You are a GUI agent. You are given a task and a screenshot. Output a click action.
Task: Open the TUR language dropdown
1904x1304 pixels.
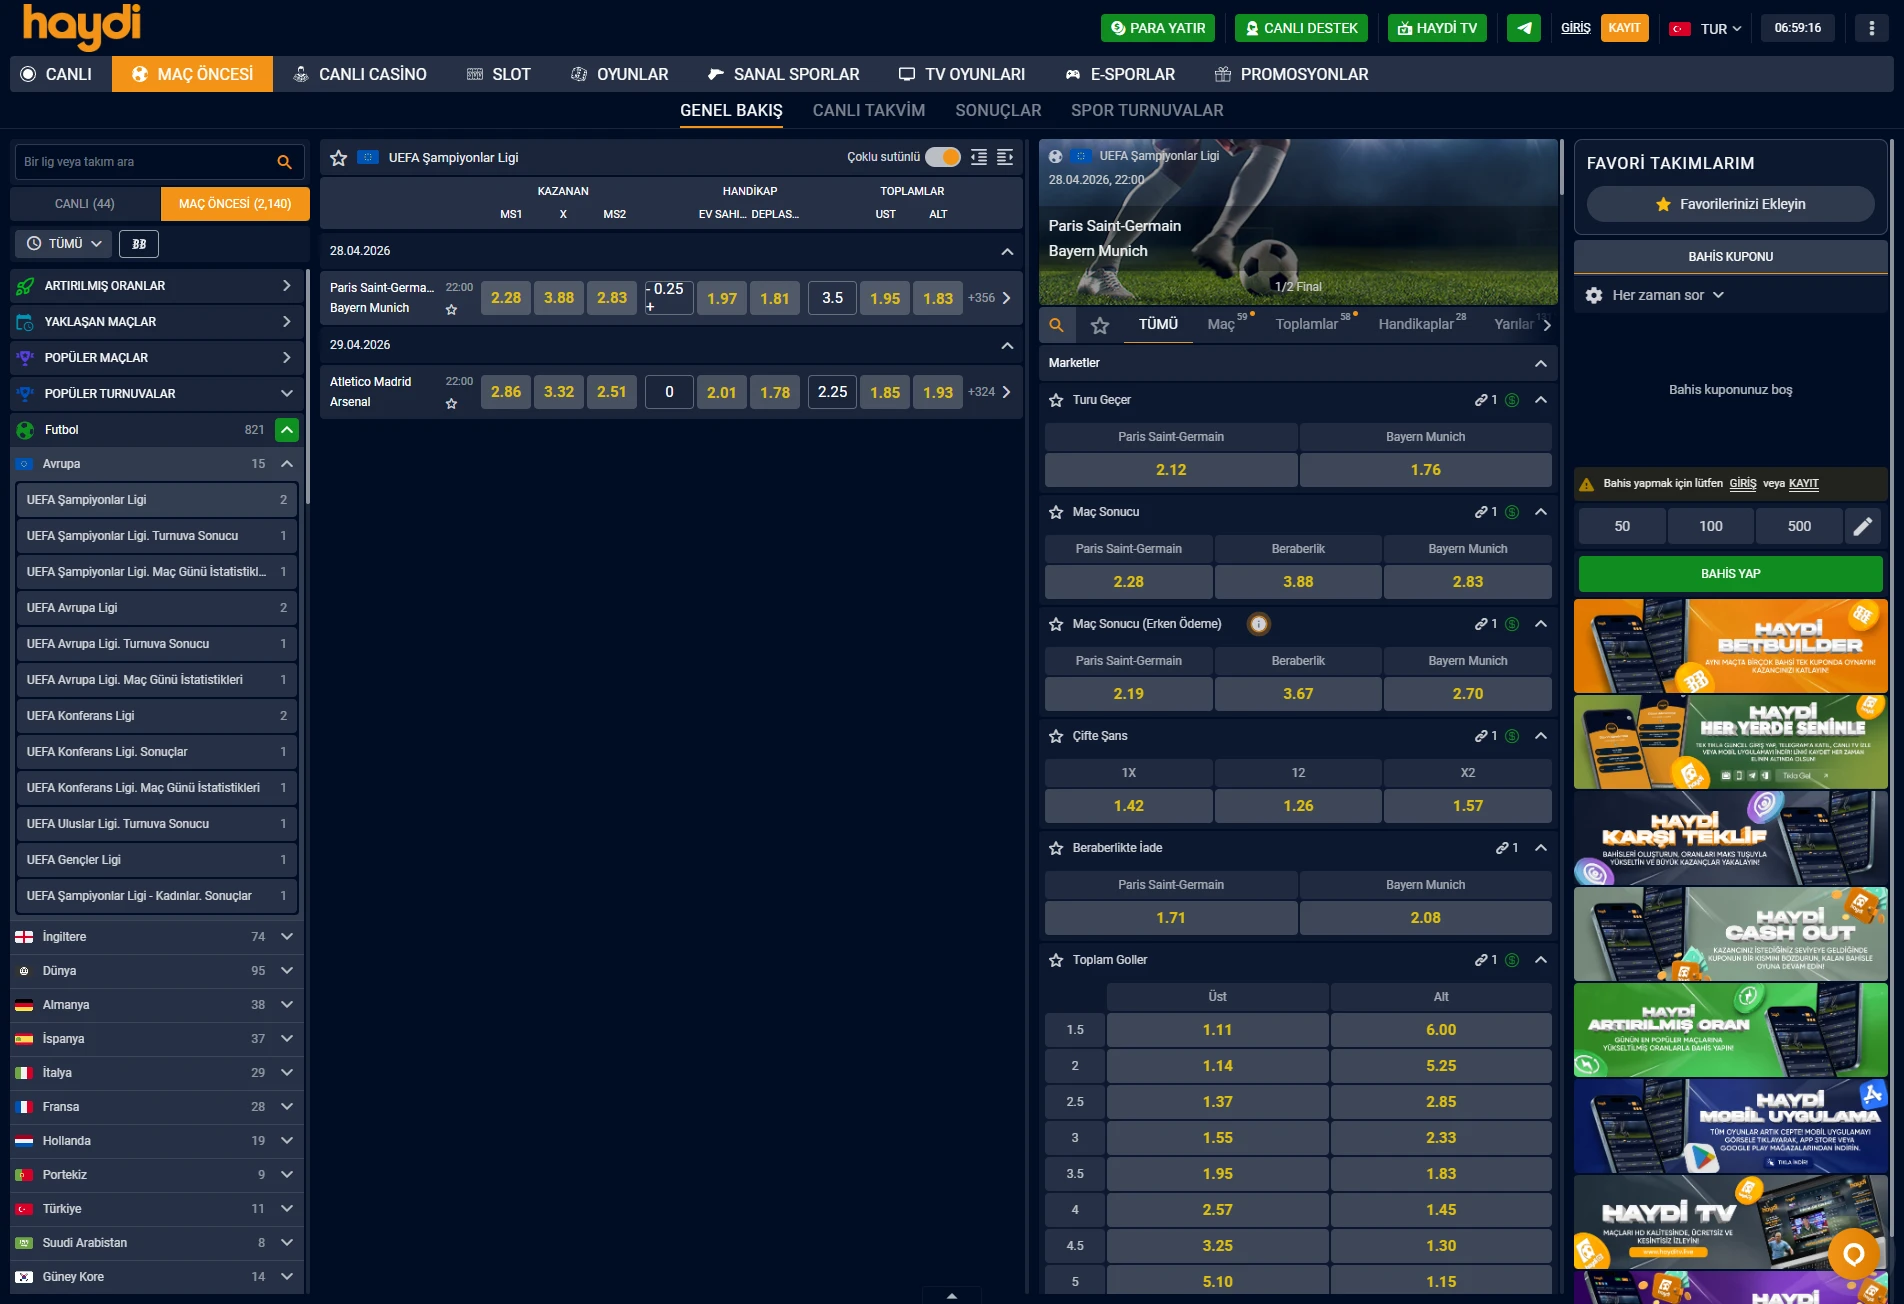1706,29
